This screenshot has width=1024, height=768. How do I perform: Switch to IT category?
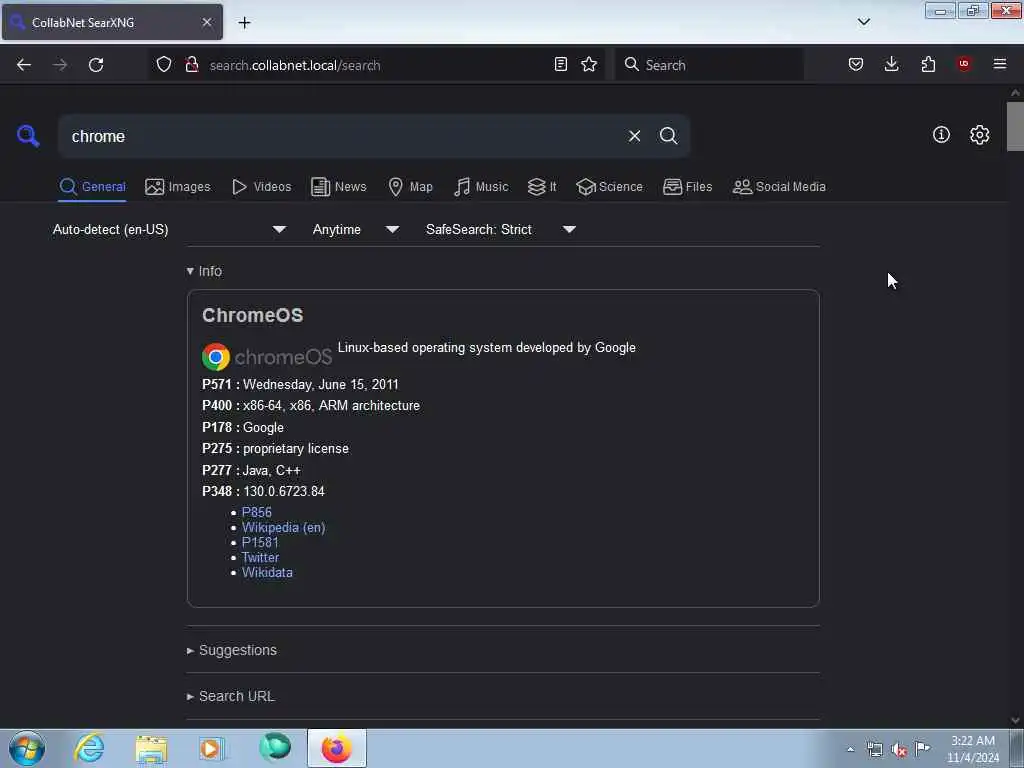[x=542, y=187]
